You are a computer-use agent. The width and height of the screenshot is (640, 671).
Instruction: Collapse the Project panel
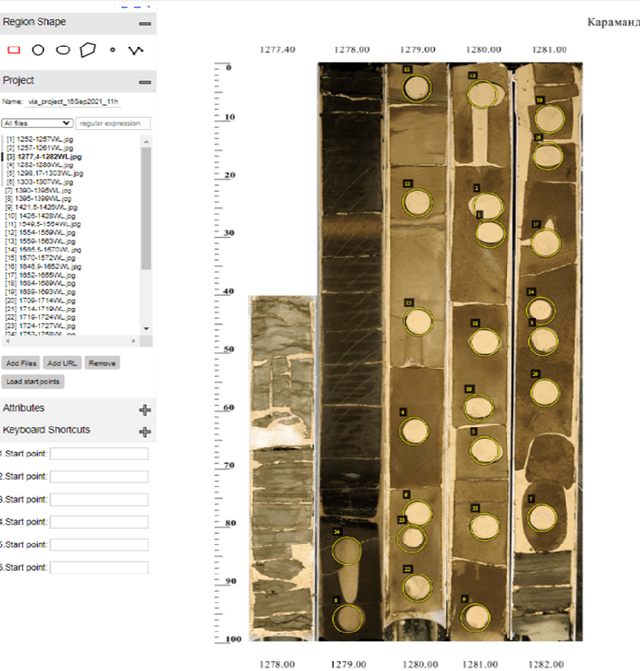click(145, 81)
